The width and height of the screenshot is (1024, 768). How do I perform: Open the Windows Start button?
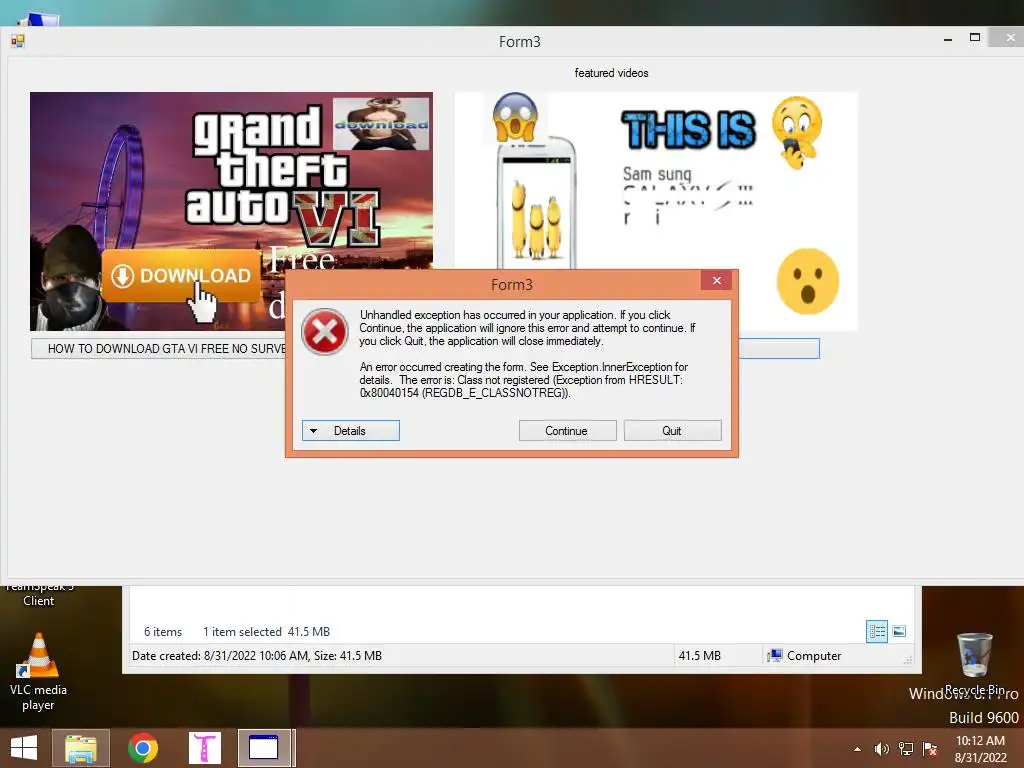point(24,748)
